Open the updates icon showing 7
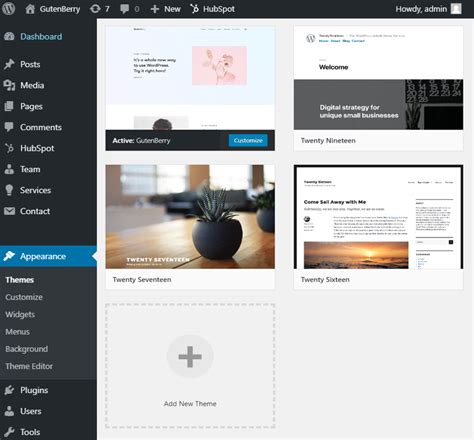 click(x=95, y=9)
